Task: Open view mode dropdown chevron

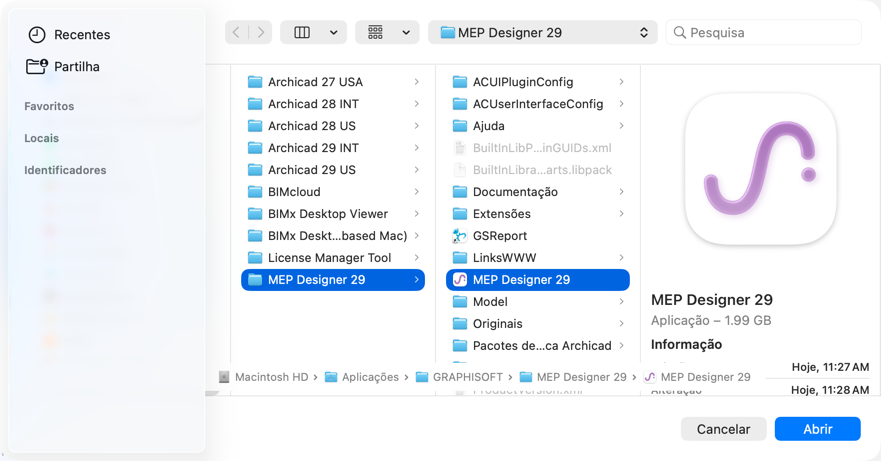Action: point(334,33)
